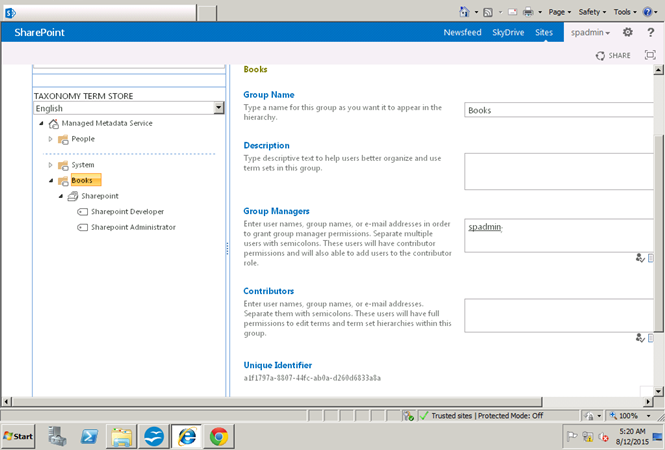Open the spadmin user menu

(x=590, y=32)
